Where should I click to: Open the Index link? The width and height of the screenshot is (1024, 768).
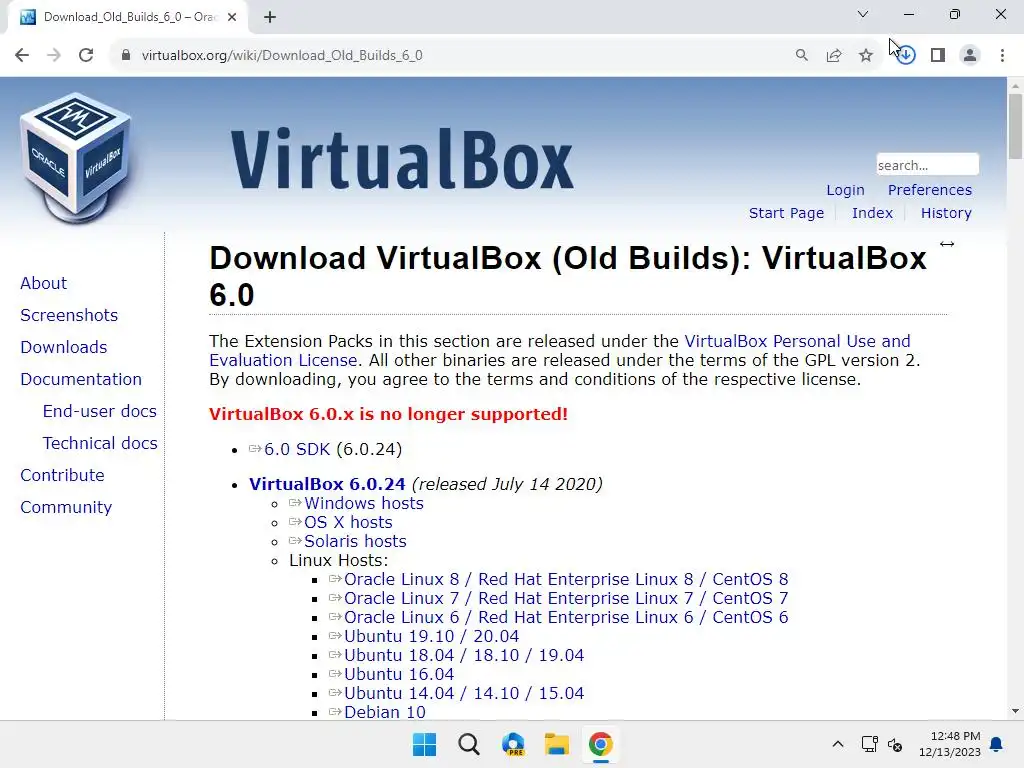coord(872,213)
